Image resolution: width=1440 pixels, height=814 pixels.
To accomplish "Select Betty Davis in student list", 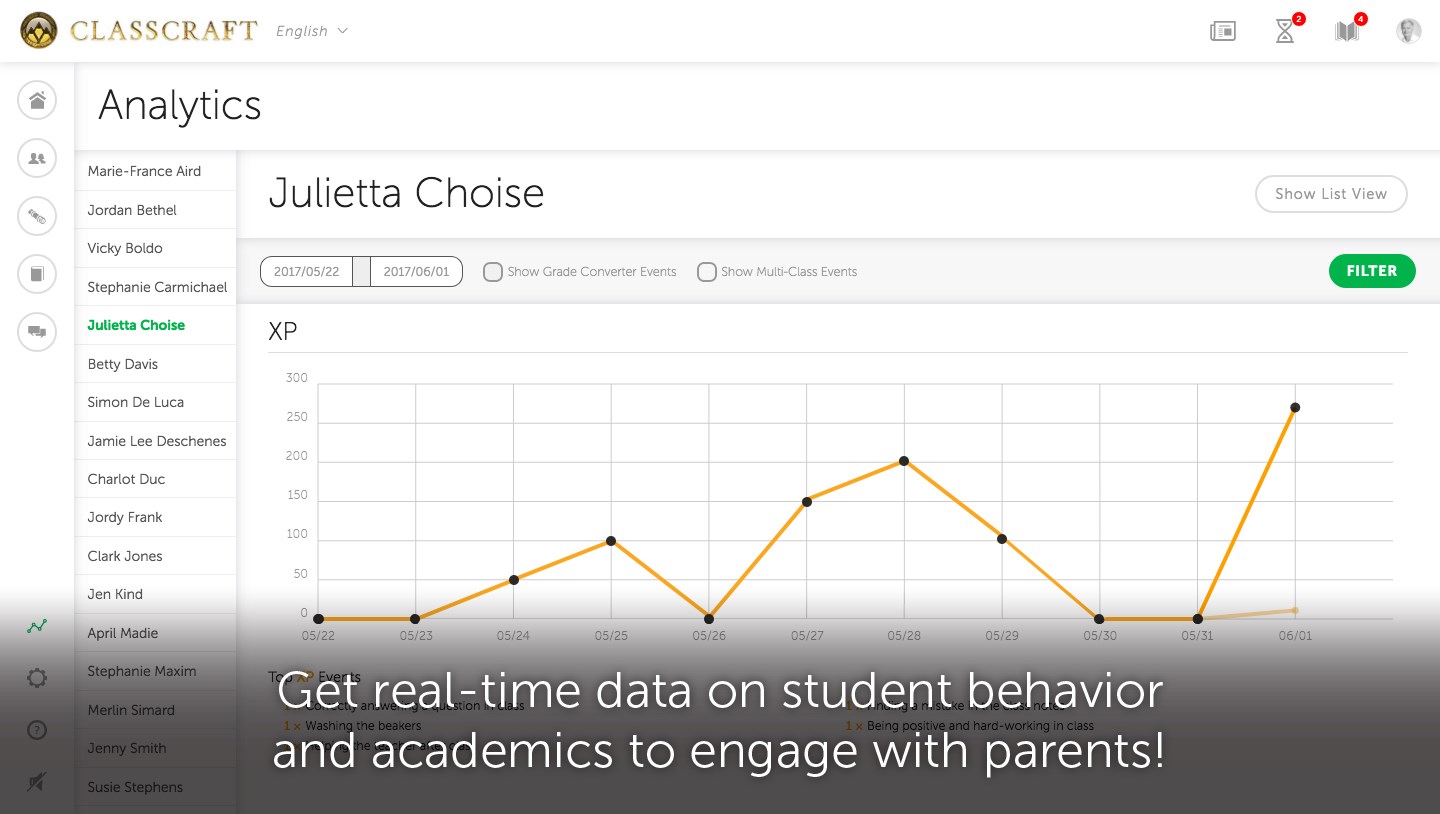I will coord(123,364).
